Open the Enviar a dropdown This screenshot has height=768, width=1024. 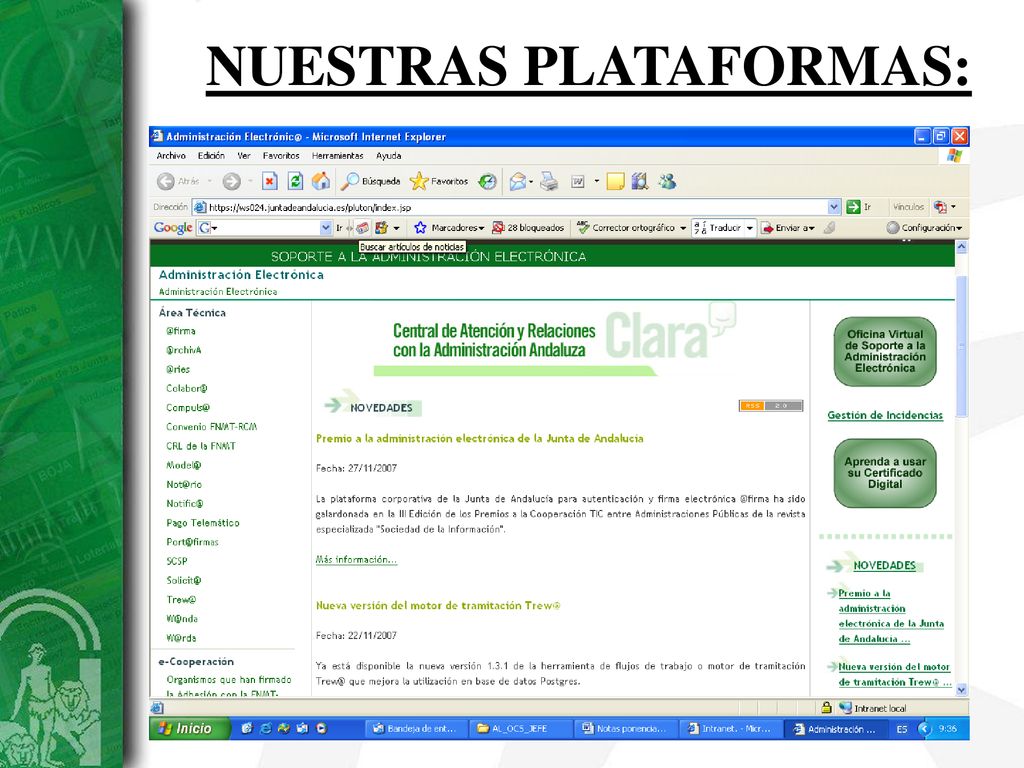tap(788, 227)
